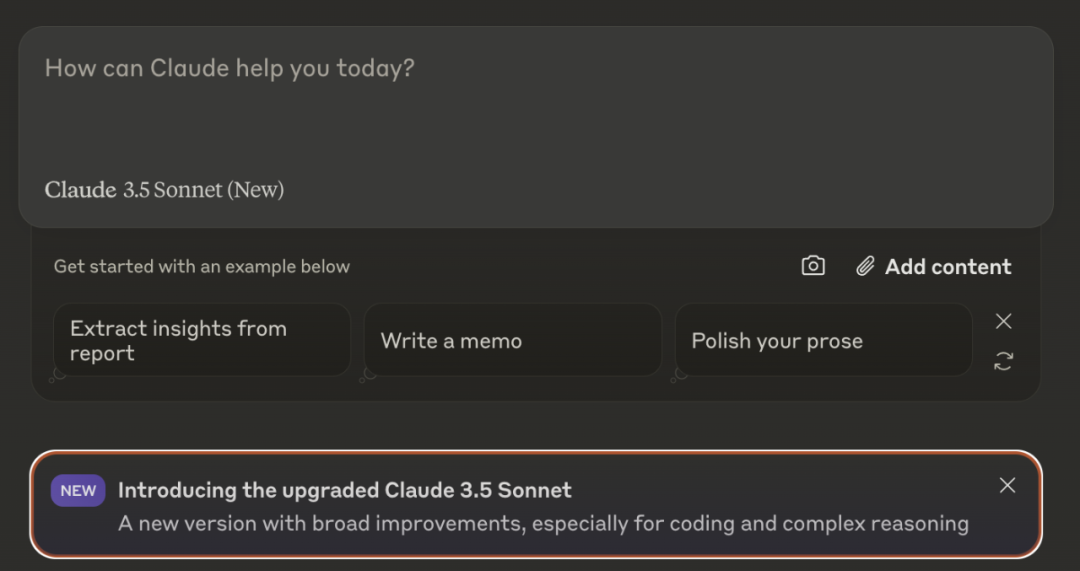The width and height of the screenshot is (1080, 571).
Task: Click the small corner icon on 'Write a memo' chip
Action: click(369, 374)
